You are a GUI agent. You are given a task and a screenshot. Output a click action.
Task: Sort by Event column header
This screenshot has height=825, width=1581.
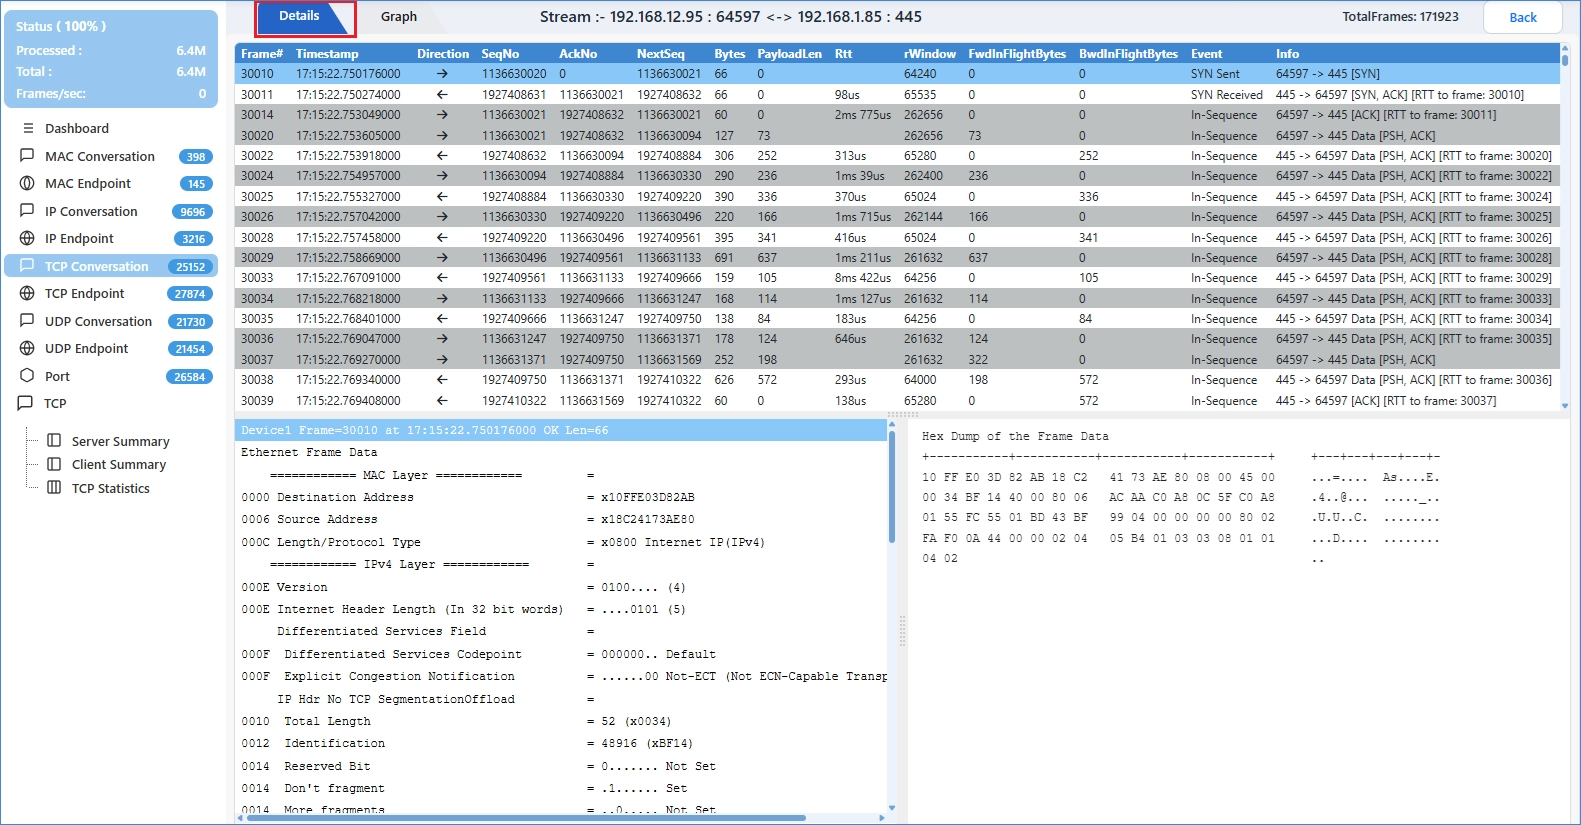[1206, 54]
